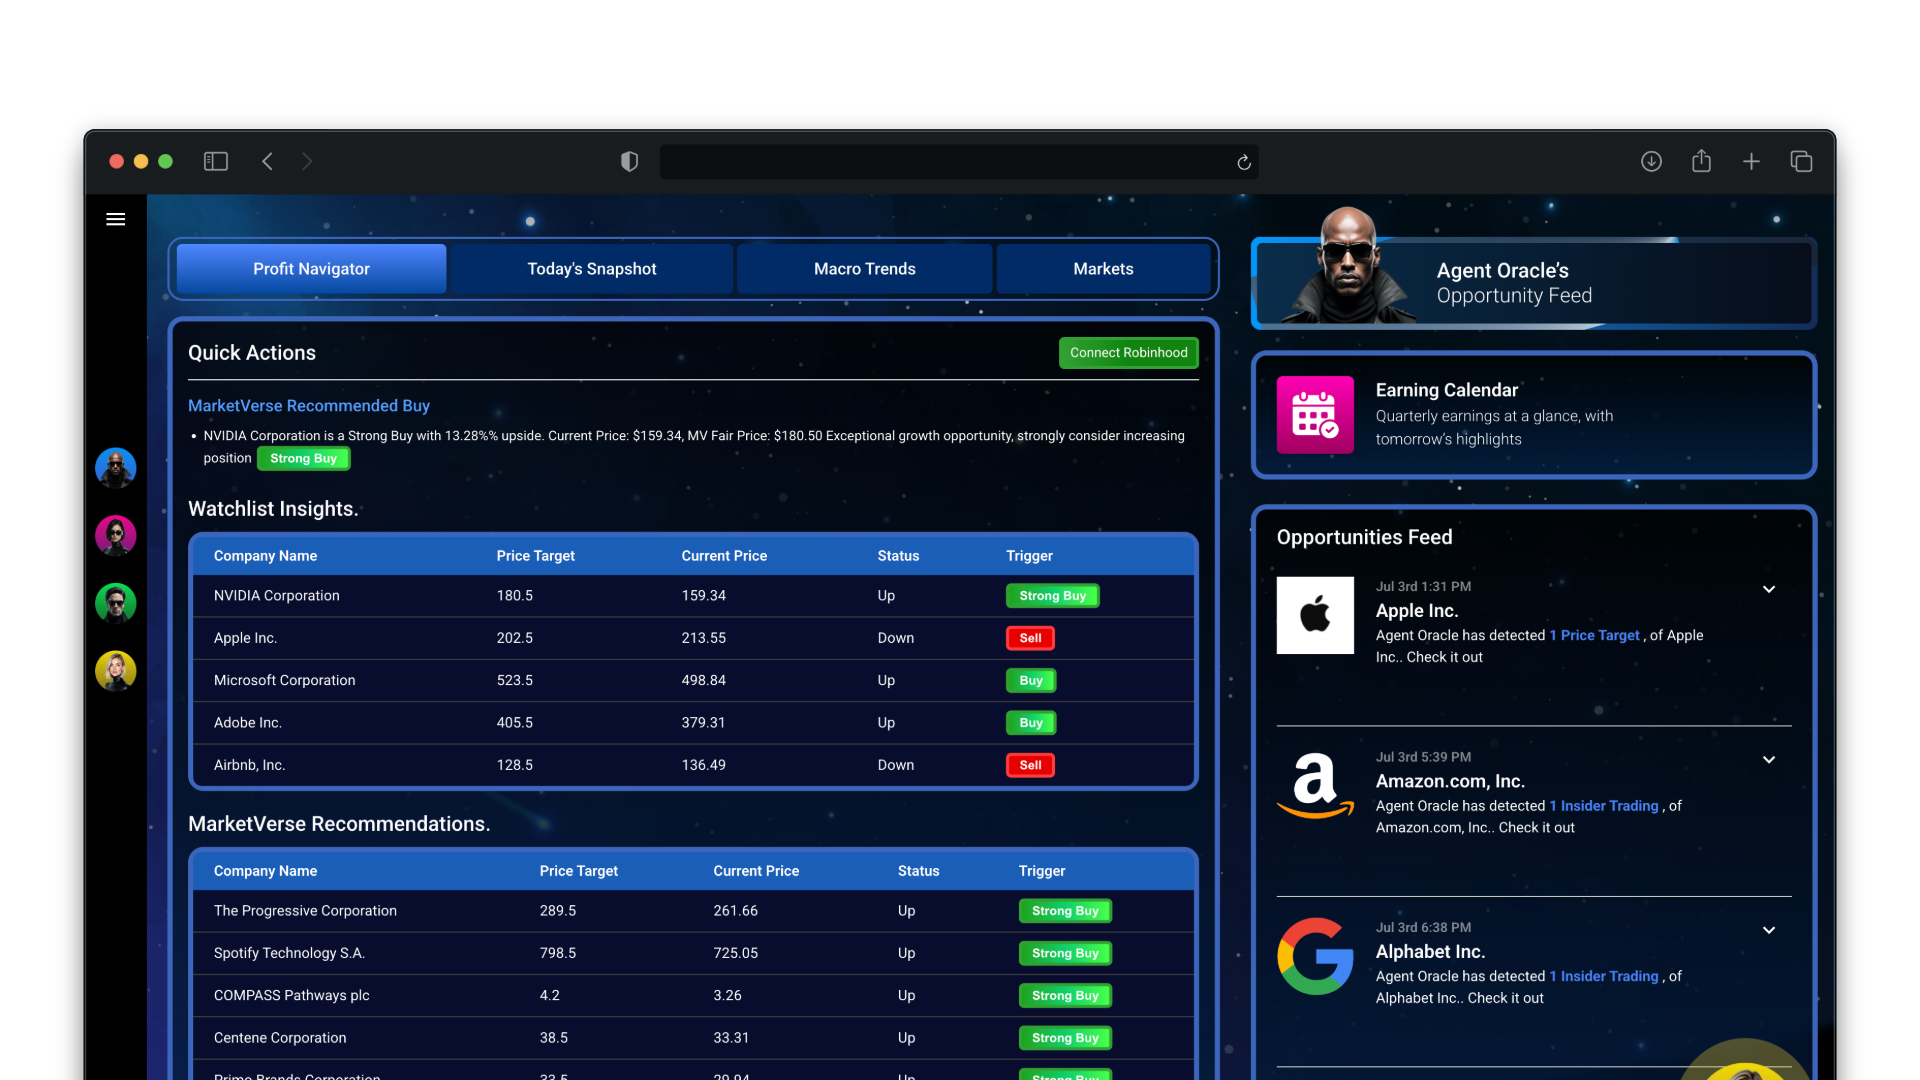Switch to the Profit Navigator tab
This screenshot has height=1080, width=1920.
(x=311, y=269)
